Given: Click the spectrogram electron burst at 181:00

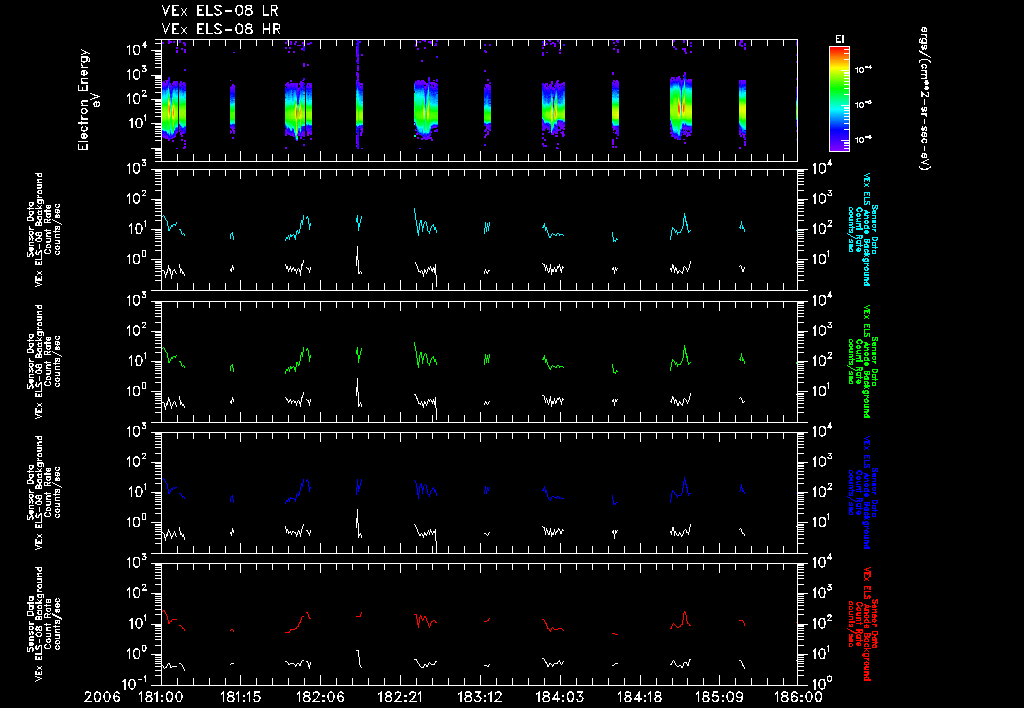Looking at the screenshot, I should [174, 109].
